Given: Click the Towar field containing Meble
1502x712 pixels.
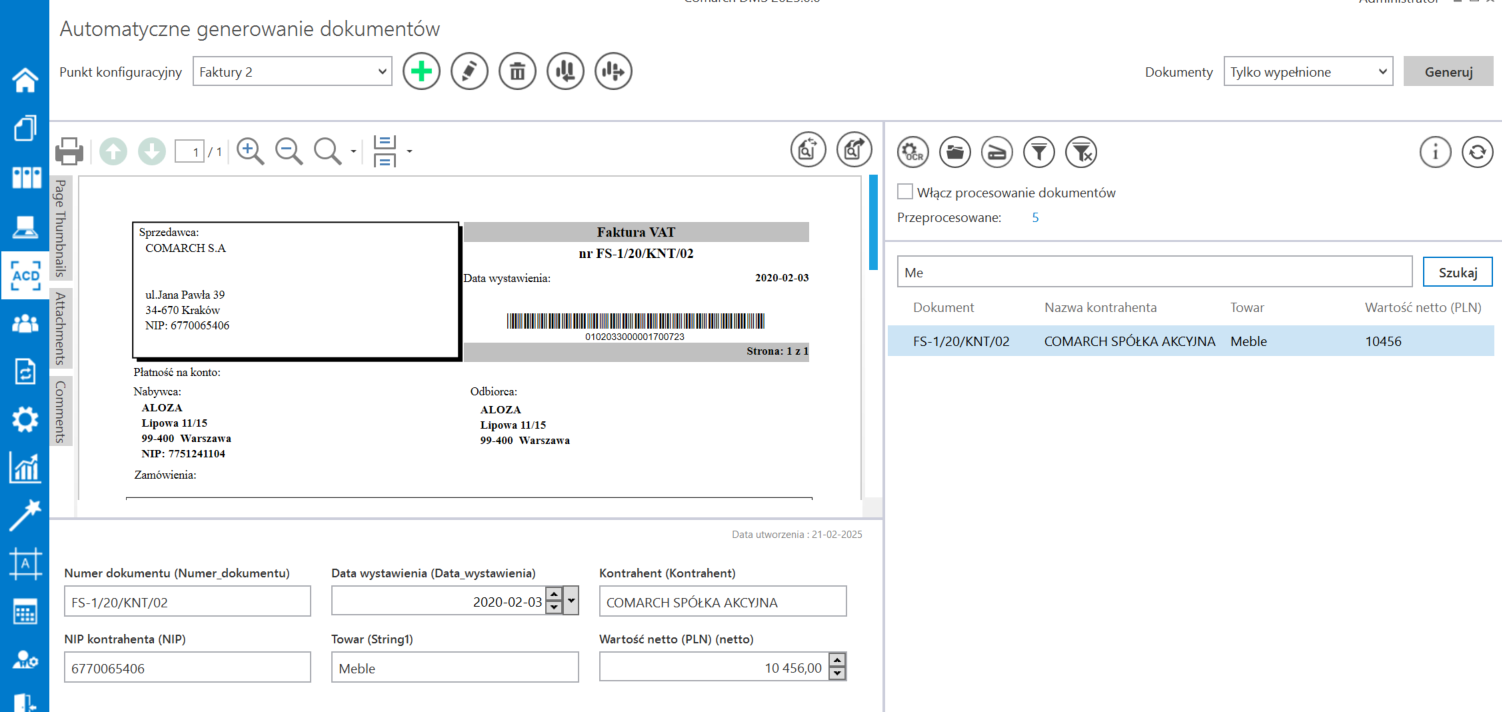Looking at the screenshot, I should pos(454,668).
